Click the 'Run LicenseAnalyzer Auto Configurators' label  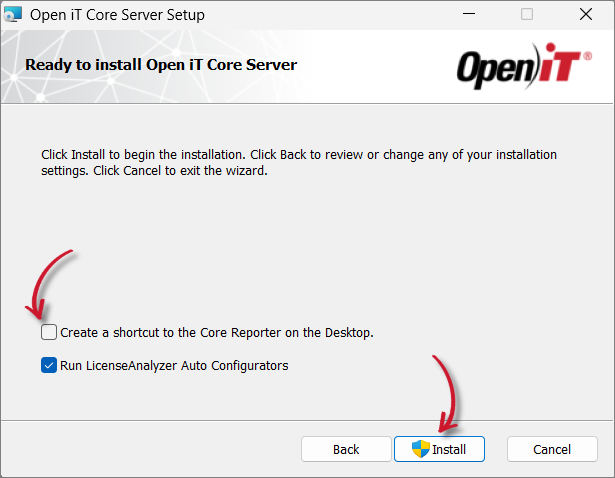point(174,365)
